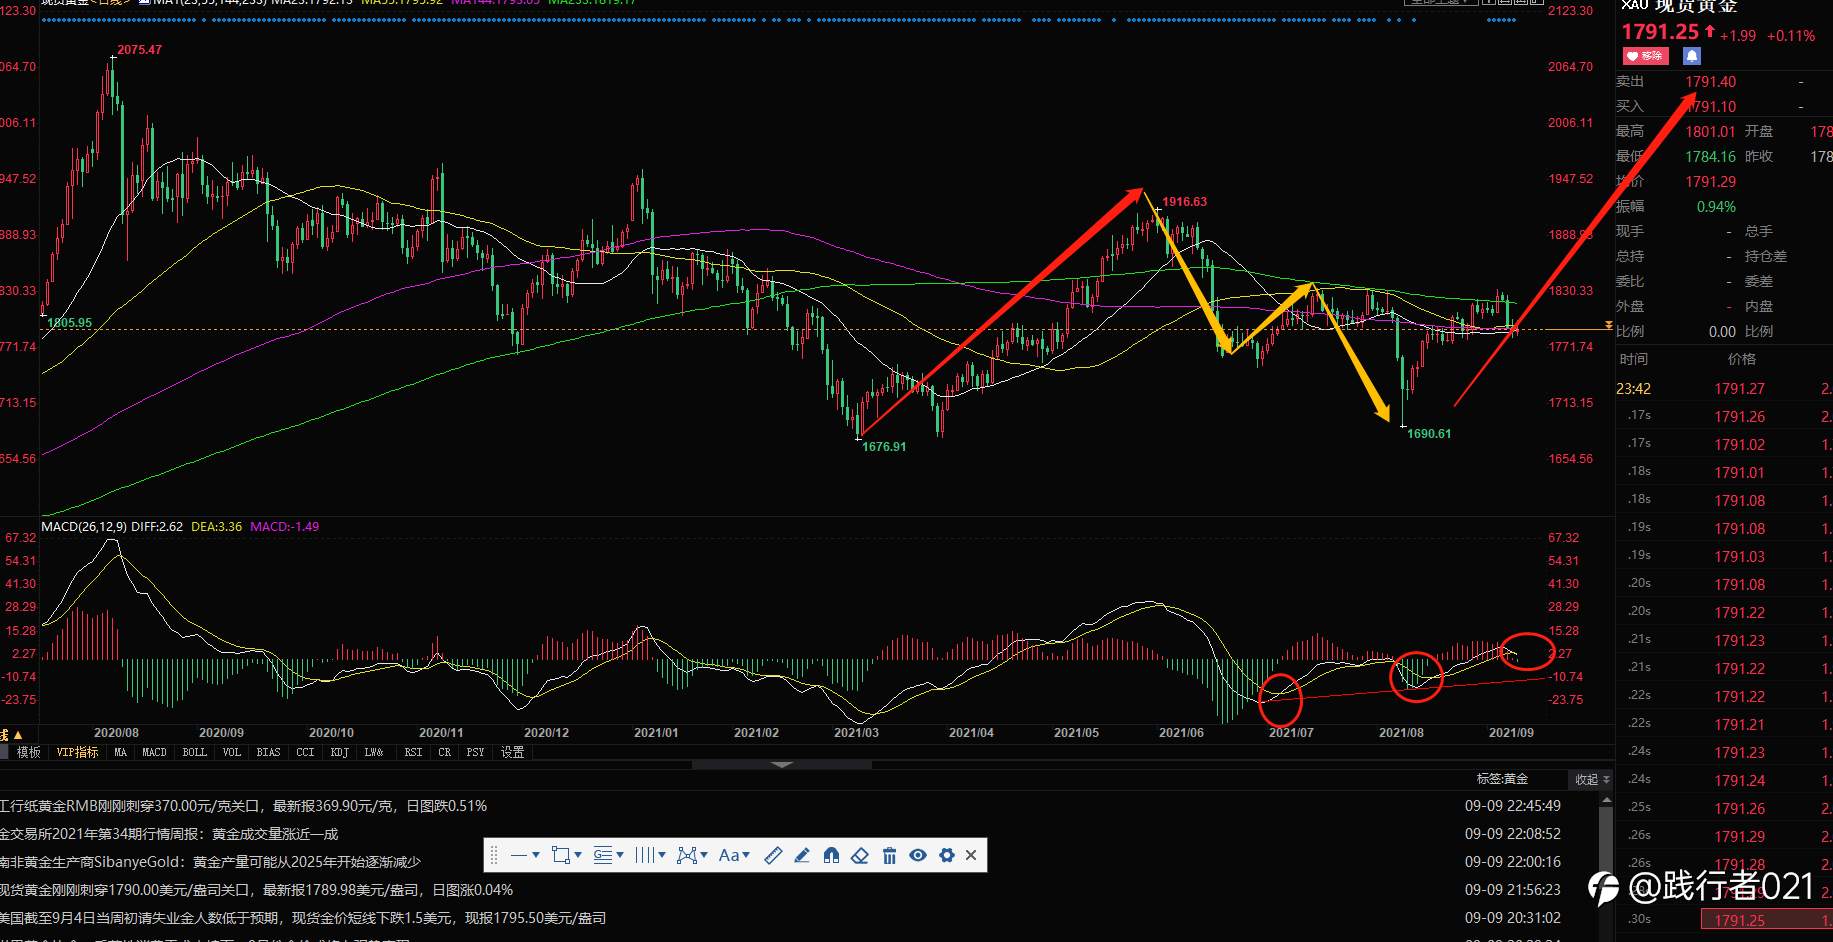Switch to the 模板 indicator tab

click(29, 752)
